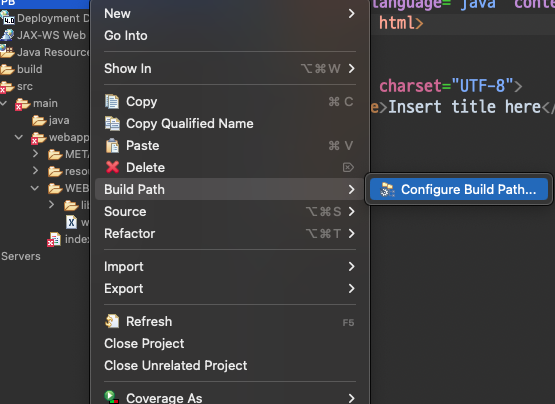Expand the META-INF folder

35,154
